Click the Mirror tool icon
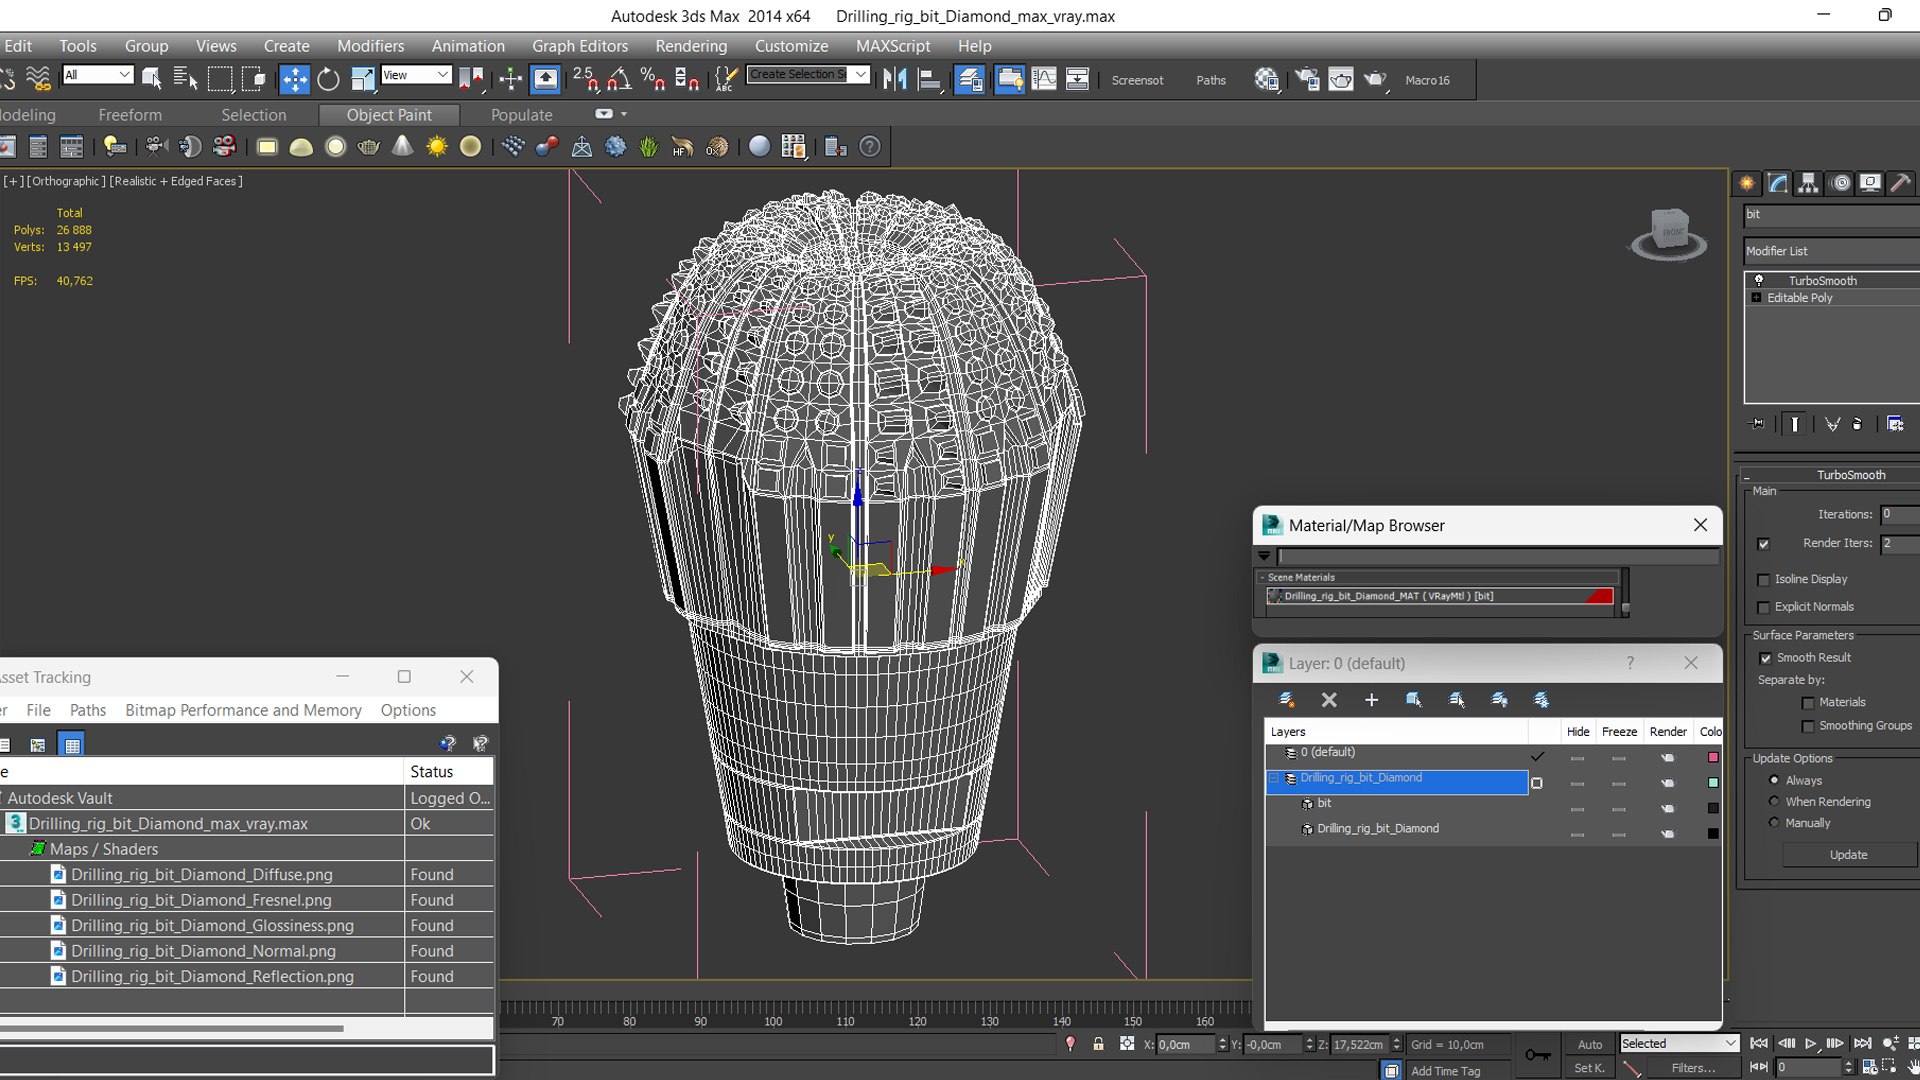The image size is (1920, 1080). [x=894, y=80]
